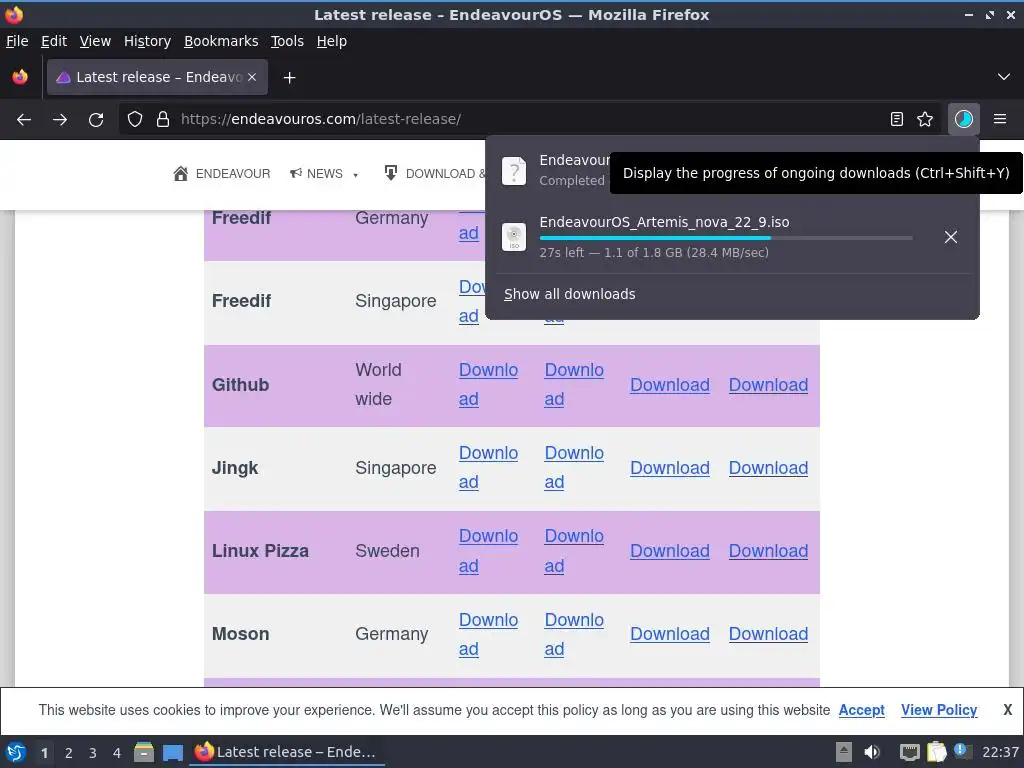1024x768 pixels.
Task: Click the DOWNLOAD menu arrow icon
Action: pos(391,173)
